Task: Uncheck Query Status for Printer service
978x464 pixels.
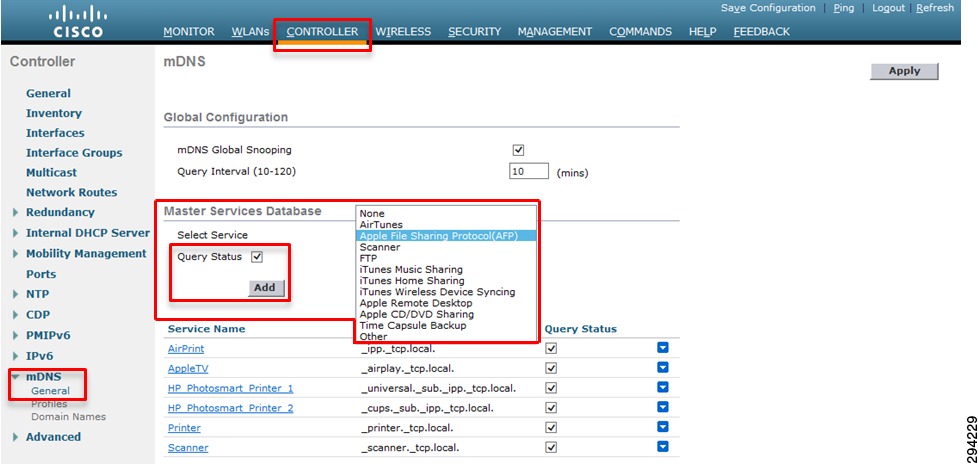Action: 551,428
